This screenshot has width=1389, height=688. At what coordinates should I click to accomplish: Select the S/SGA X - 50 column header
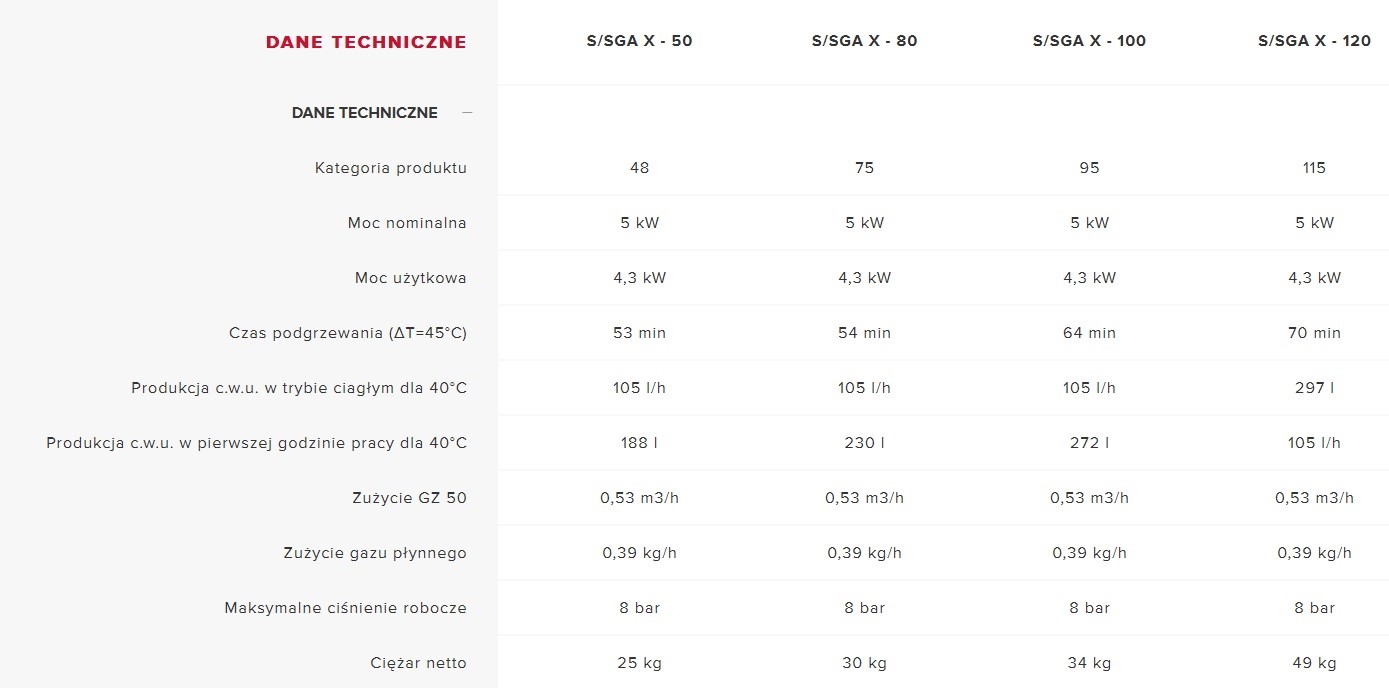tap(640, 41)
